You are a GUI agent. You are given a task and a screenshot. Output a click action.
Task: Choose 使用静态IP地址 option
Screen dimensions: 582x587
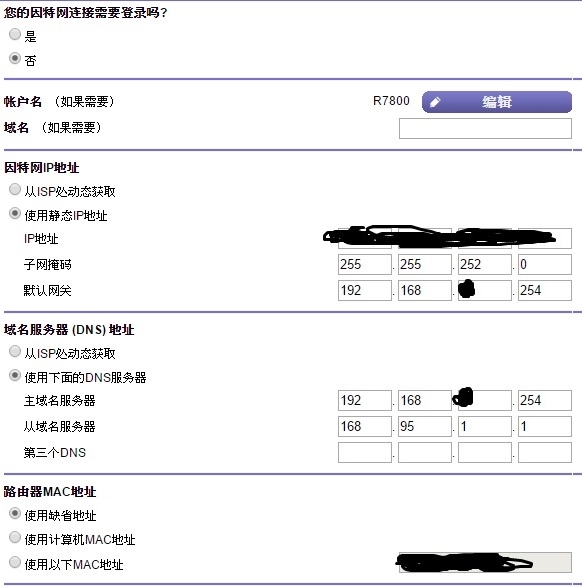click(x=15, y=213)
